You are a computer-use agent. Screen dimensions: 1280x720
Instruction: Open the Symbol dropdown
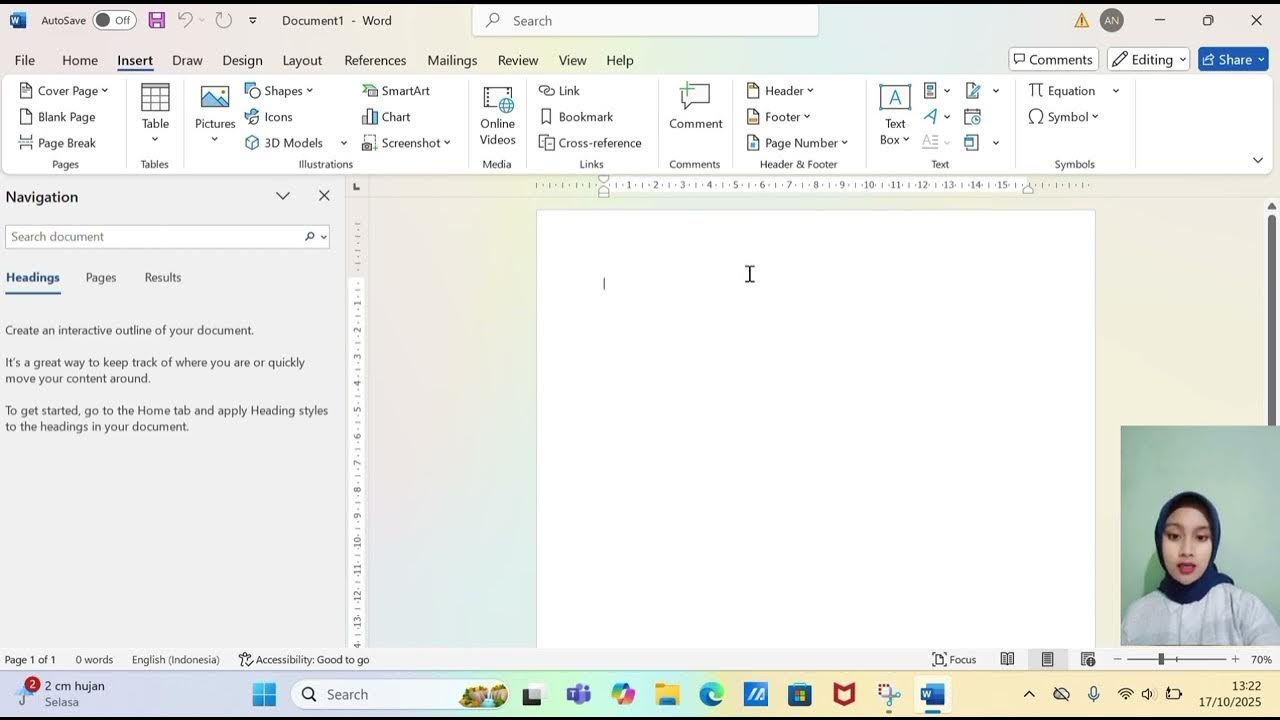[x=1063, y=117]
